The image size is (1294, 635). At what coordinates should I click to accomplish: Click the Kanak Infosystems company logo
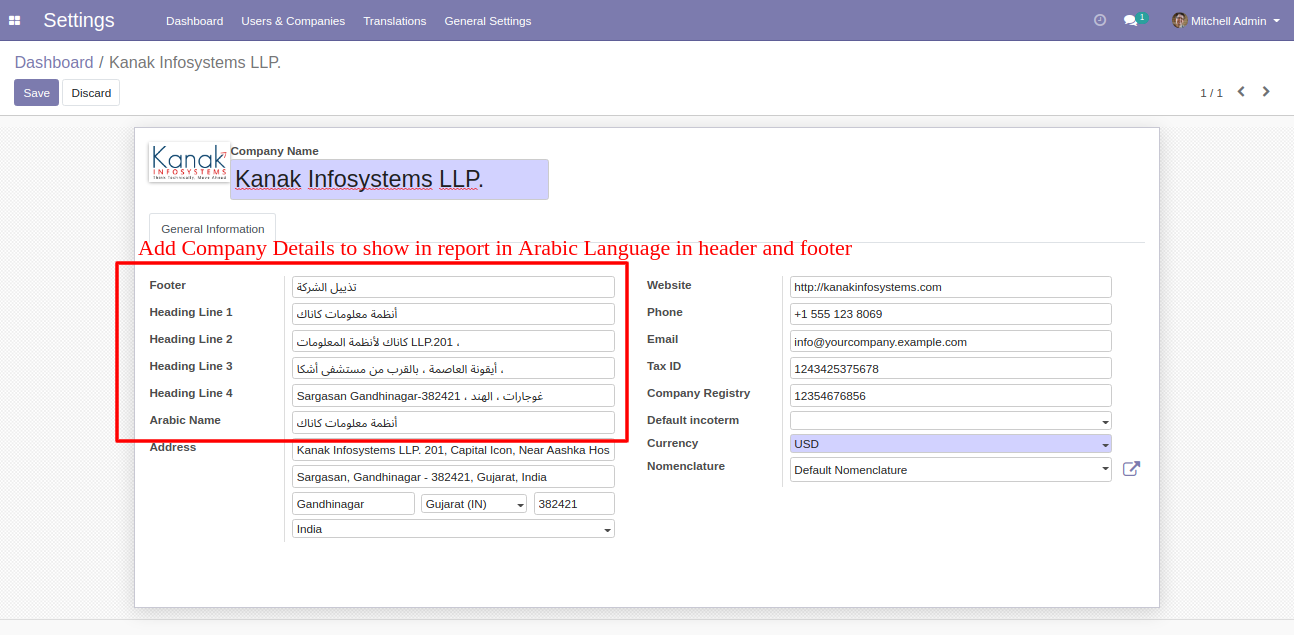(189, 162)
